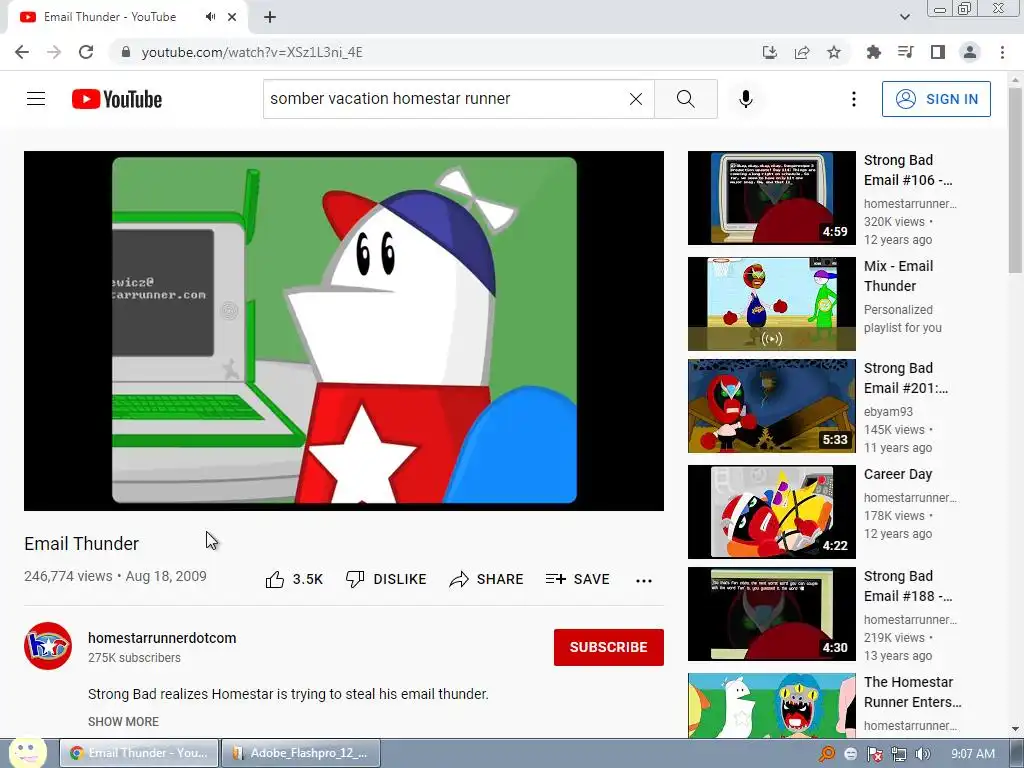The width and height of the screenshot is (1024, 768).
Task: Switch to Adobe_Flashpro_12 taskbar item
Action: pos(301,753)
